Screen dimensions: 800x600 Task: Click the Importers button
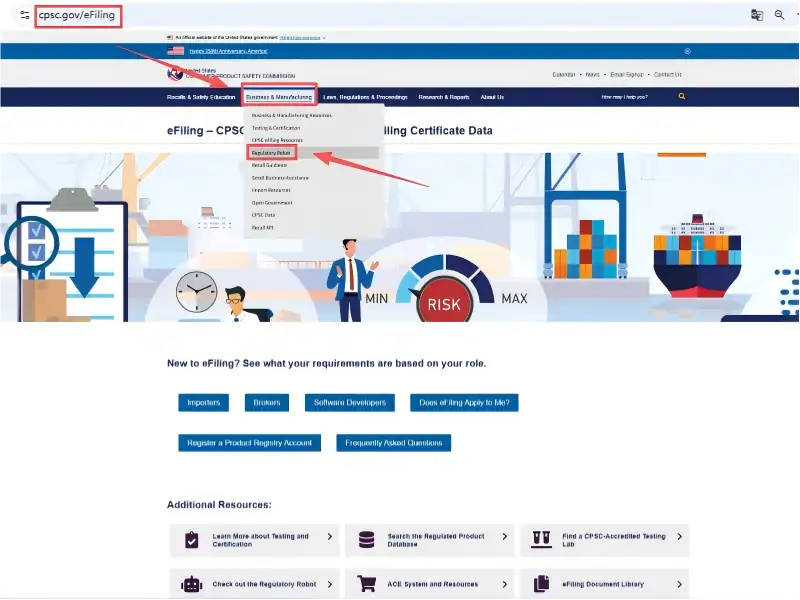(204, 403)
